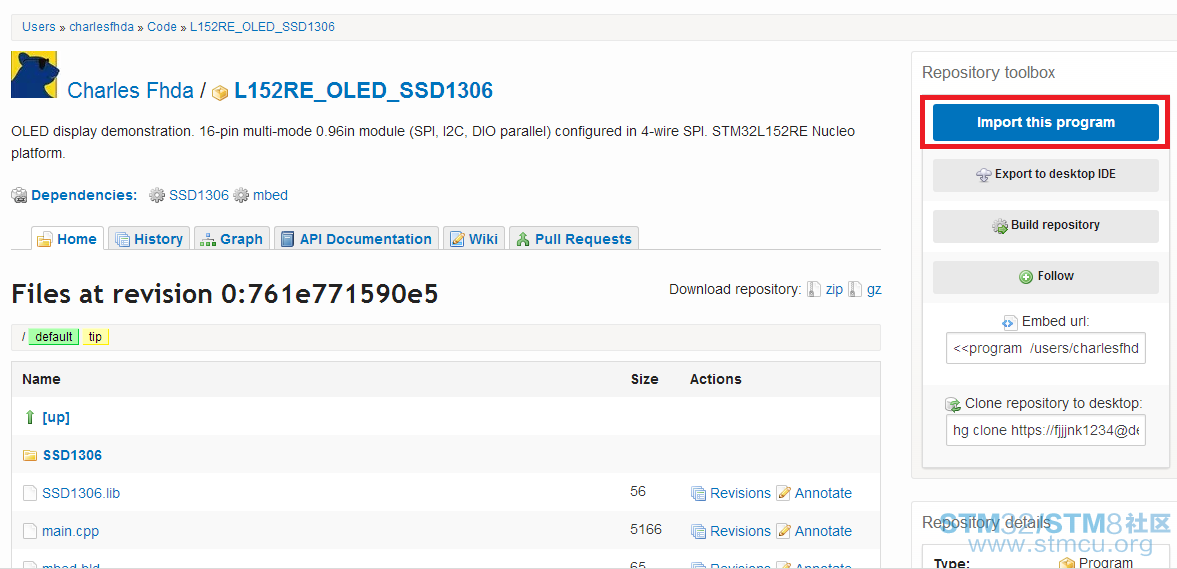Open the SSD1306 folder

[72, 455]
